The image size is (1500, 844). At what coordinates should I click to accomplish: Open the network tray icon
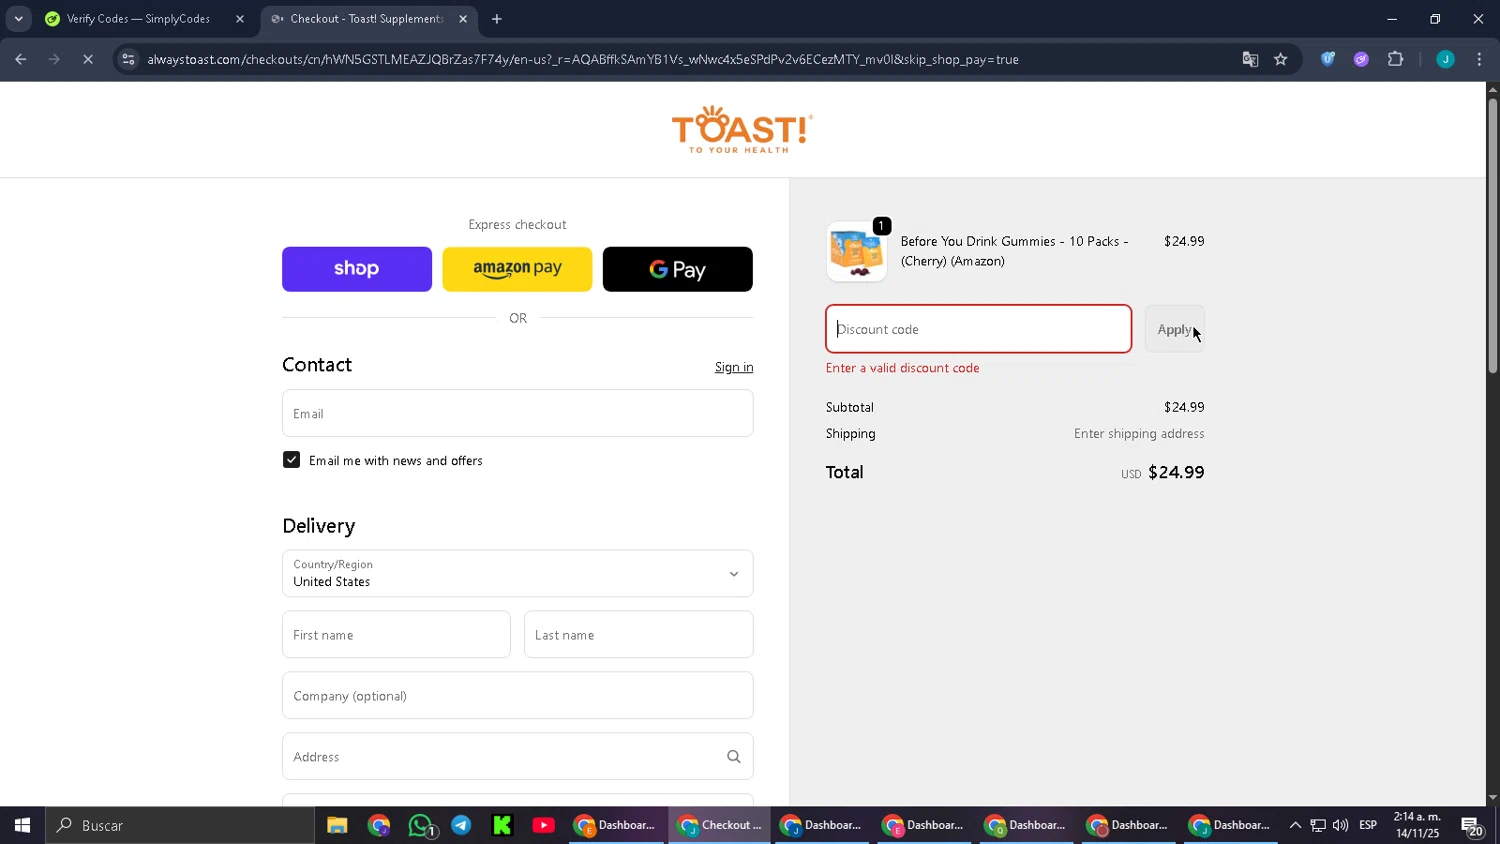point(1318,825)
